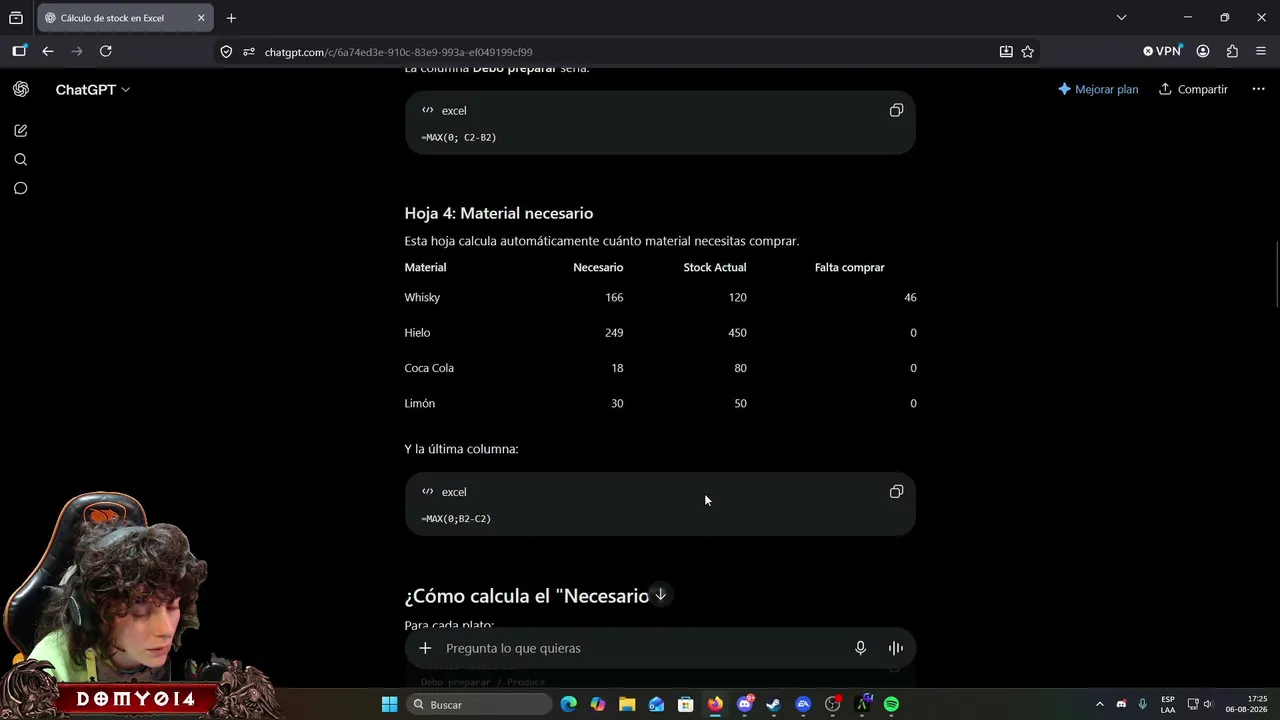Image resolution: width=1280 pixels, height=720 pixels.
Task: Open Microsoft Store from the taskbar
Action: (x=686, y=704)
